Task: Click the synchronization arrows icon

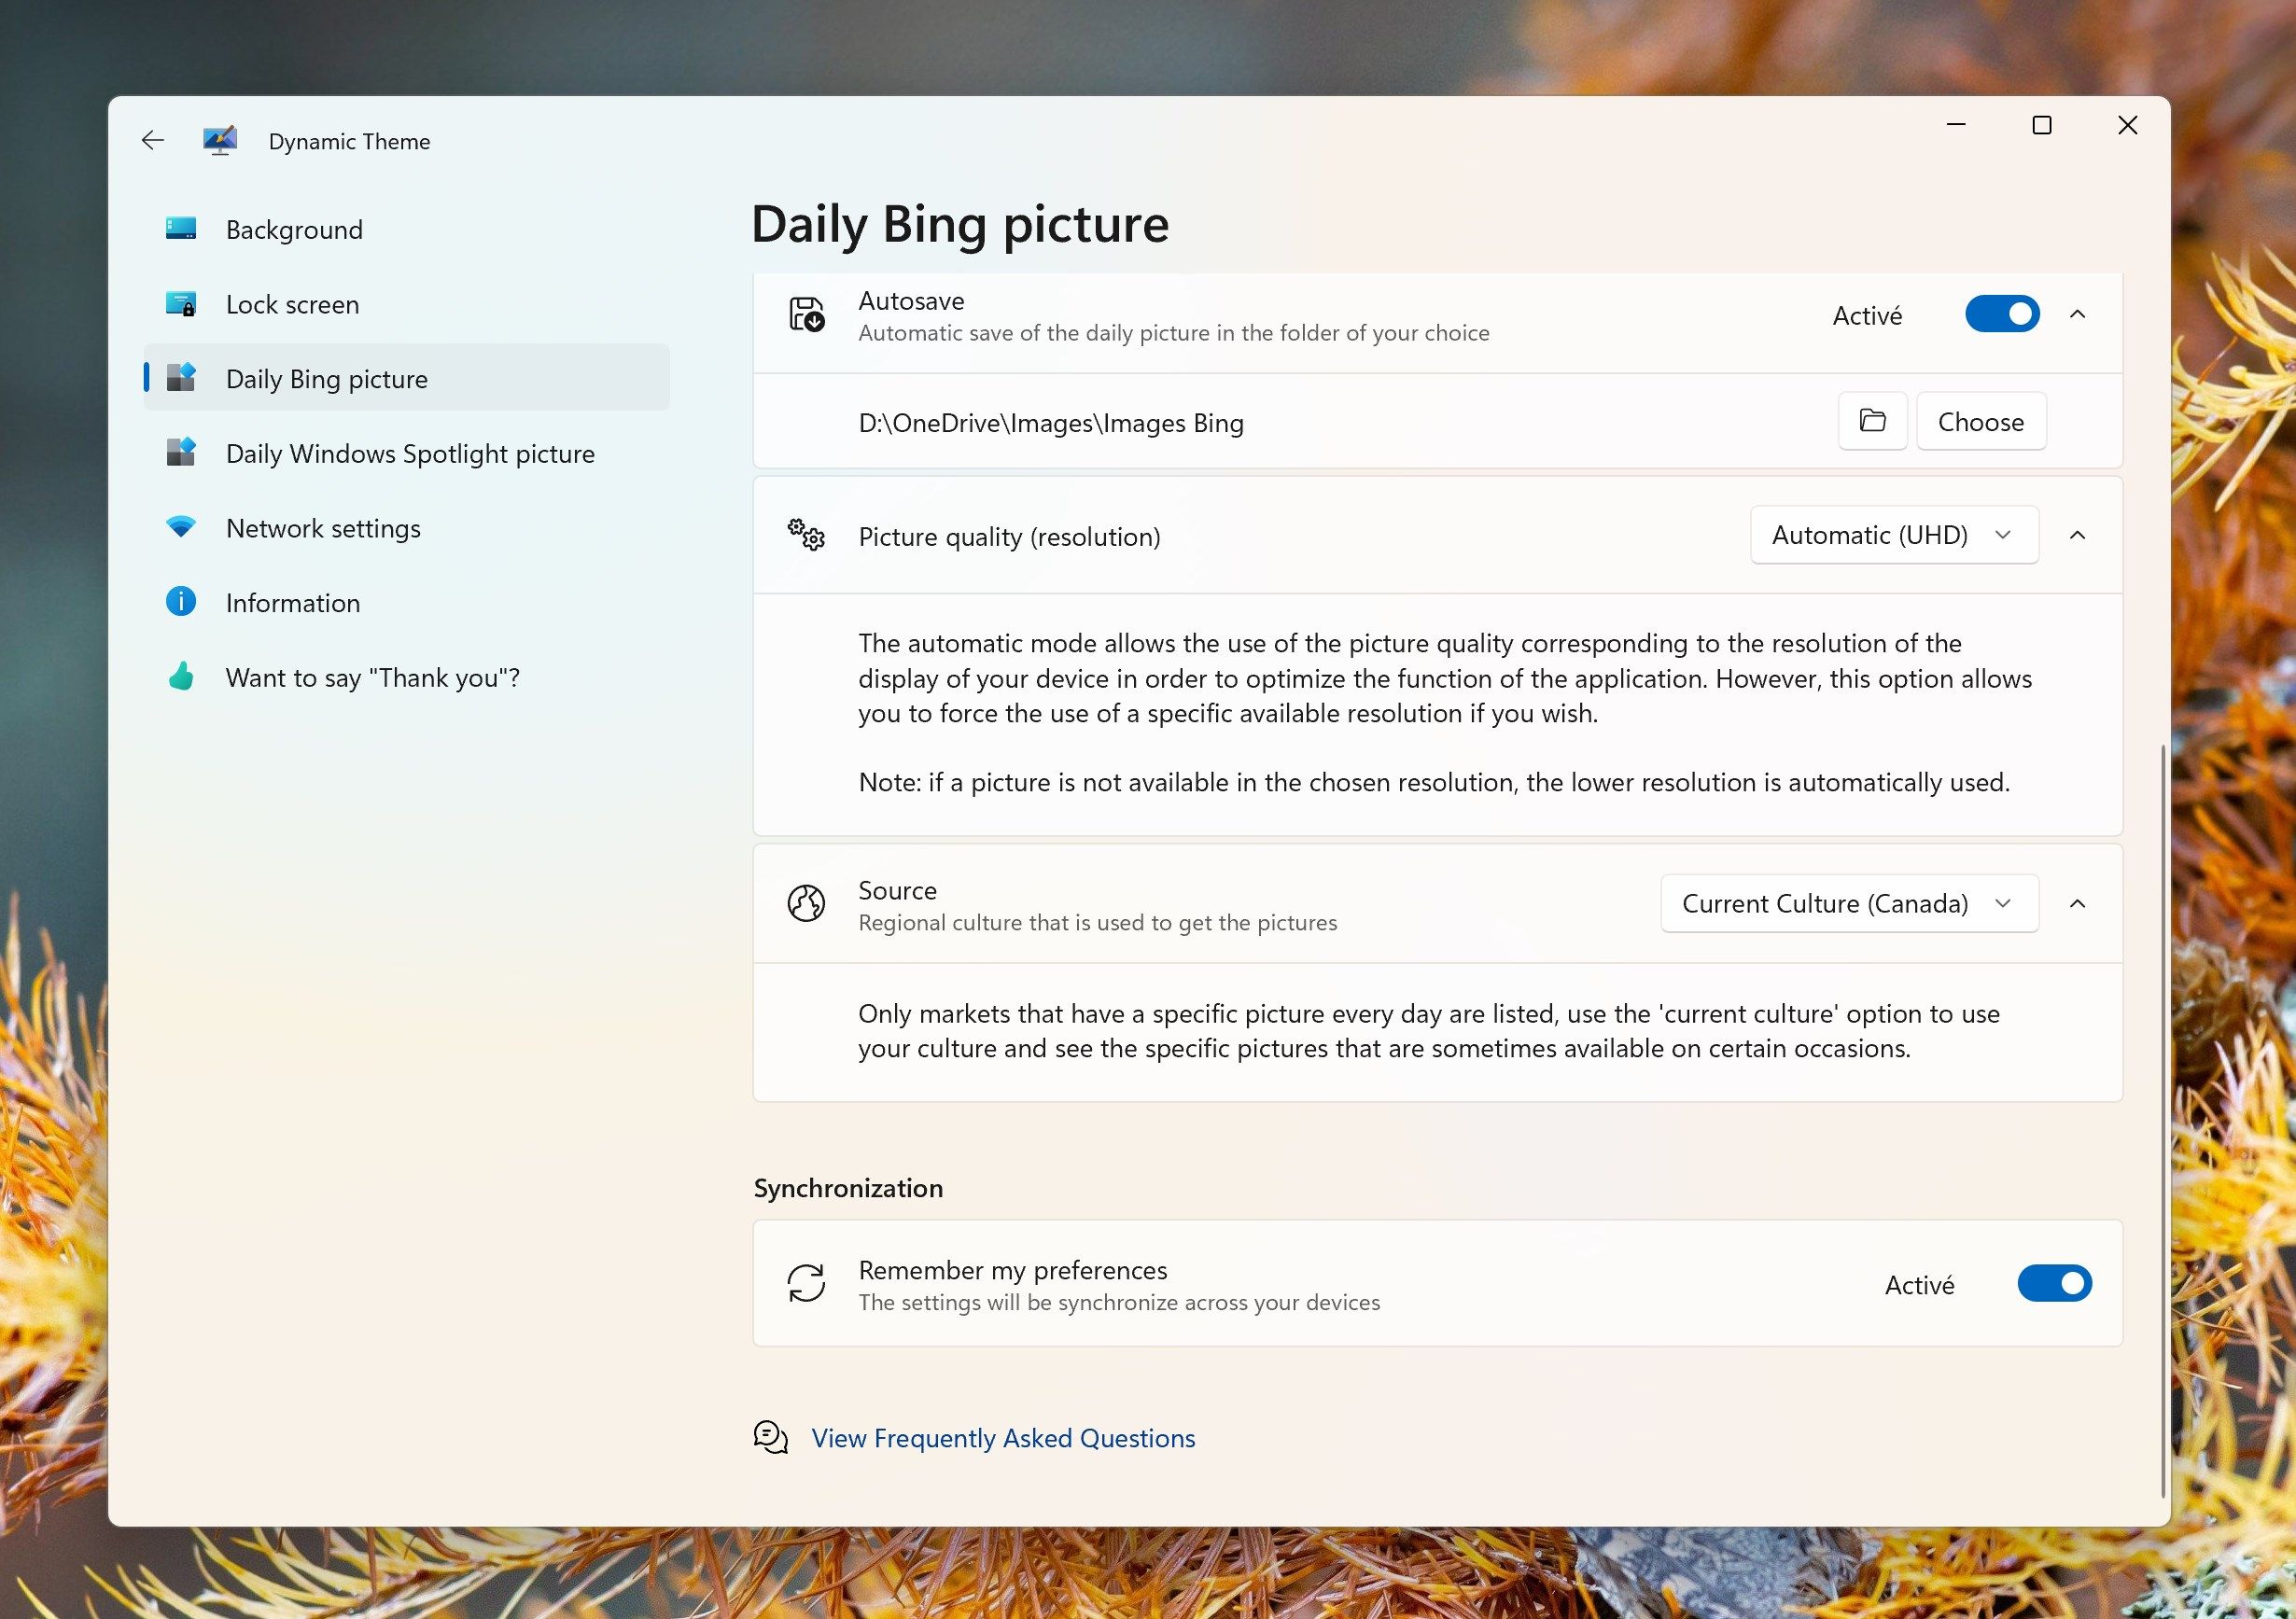Action: pos(806,1284)
